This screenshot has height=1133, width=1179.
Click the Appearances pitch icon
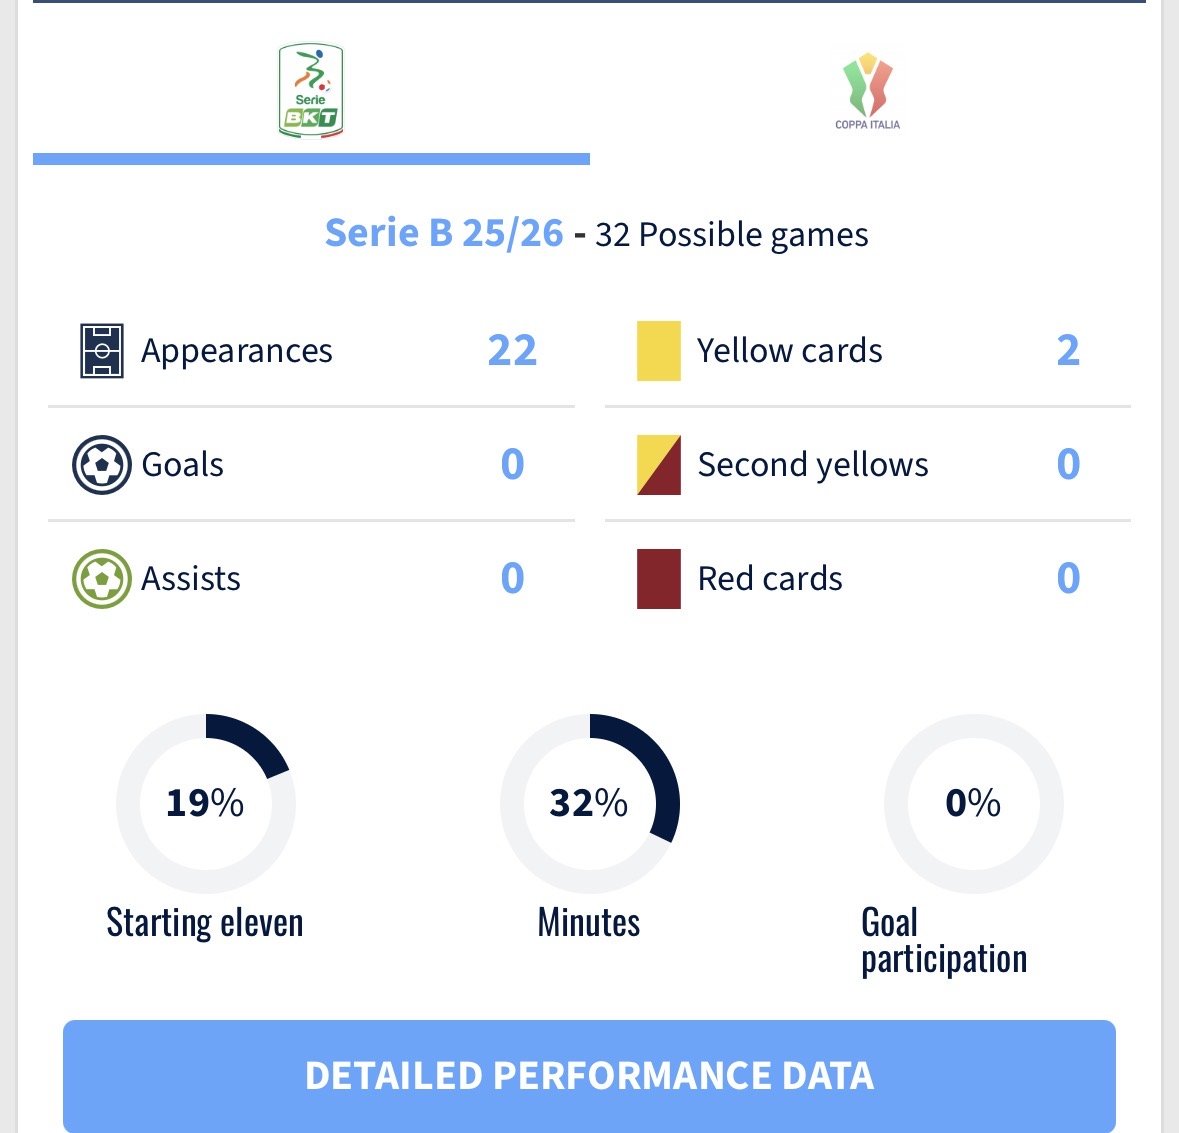click(102, 351)
